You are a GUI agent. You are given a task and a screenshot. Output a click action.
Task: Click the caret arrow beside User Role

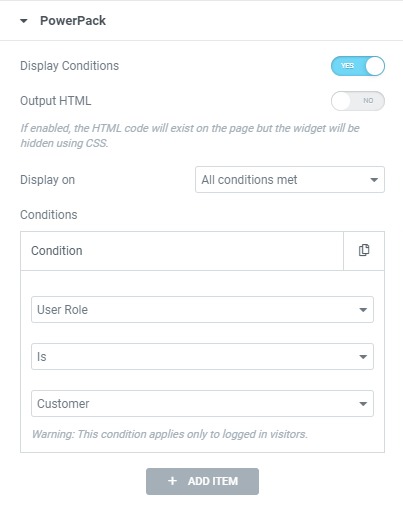[x=363, y=310]
